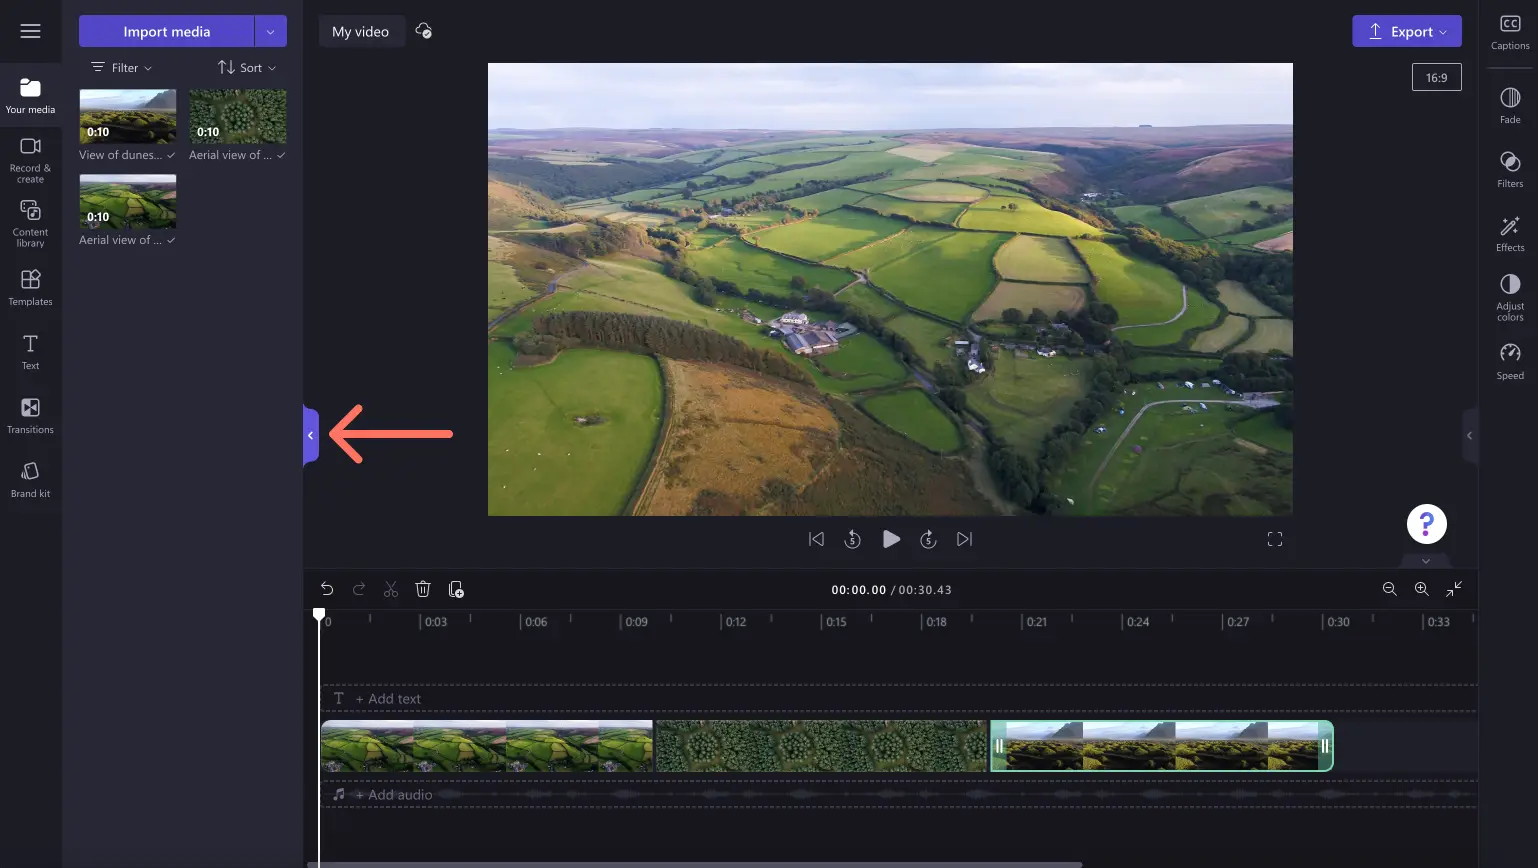Redo the last action
This screenshot has width=1538, height=868.
359,589
